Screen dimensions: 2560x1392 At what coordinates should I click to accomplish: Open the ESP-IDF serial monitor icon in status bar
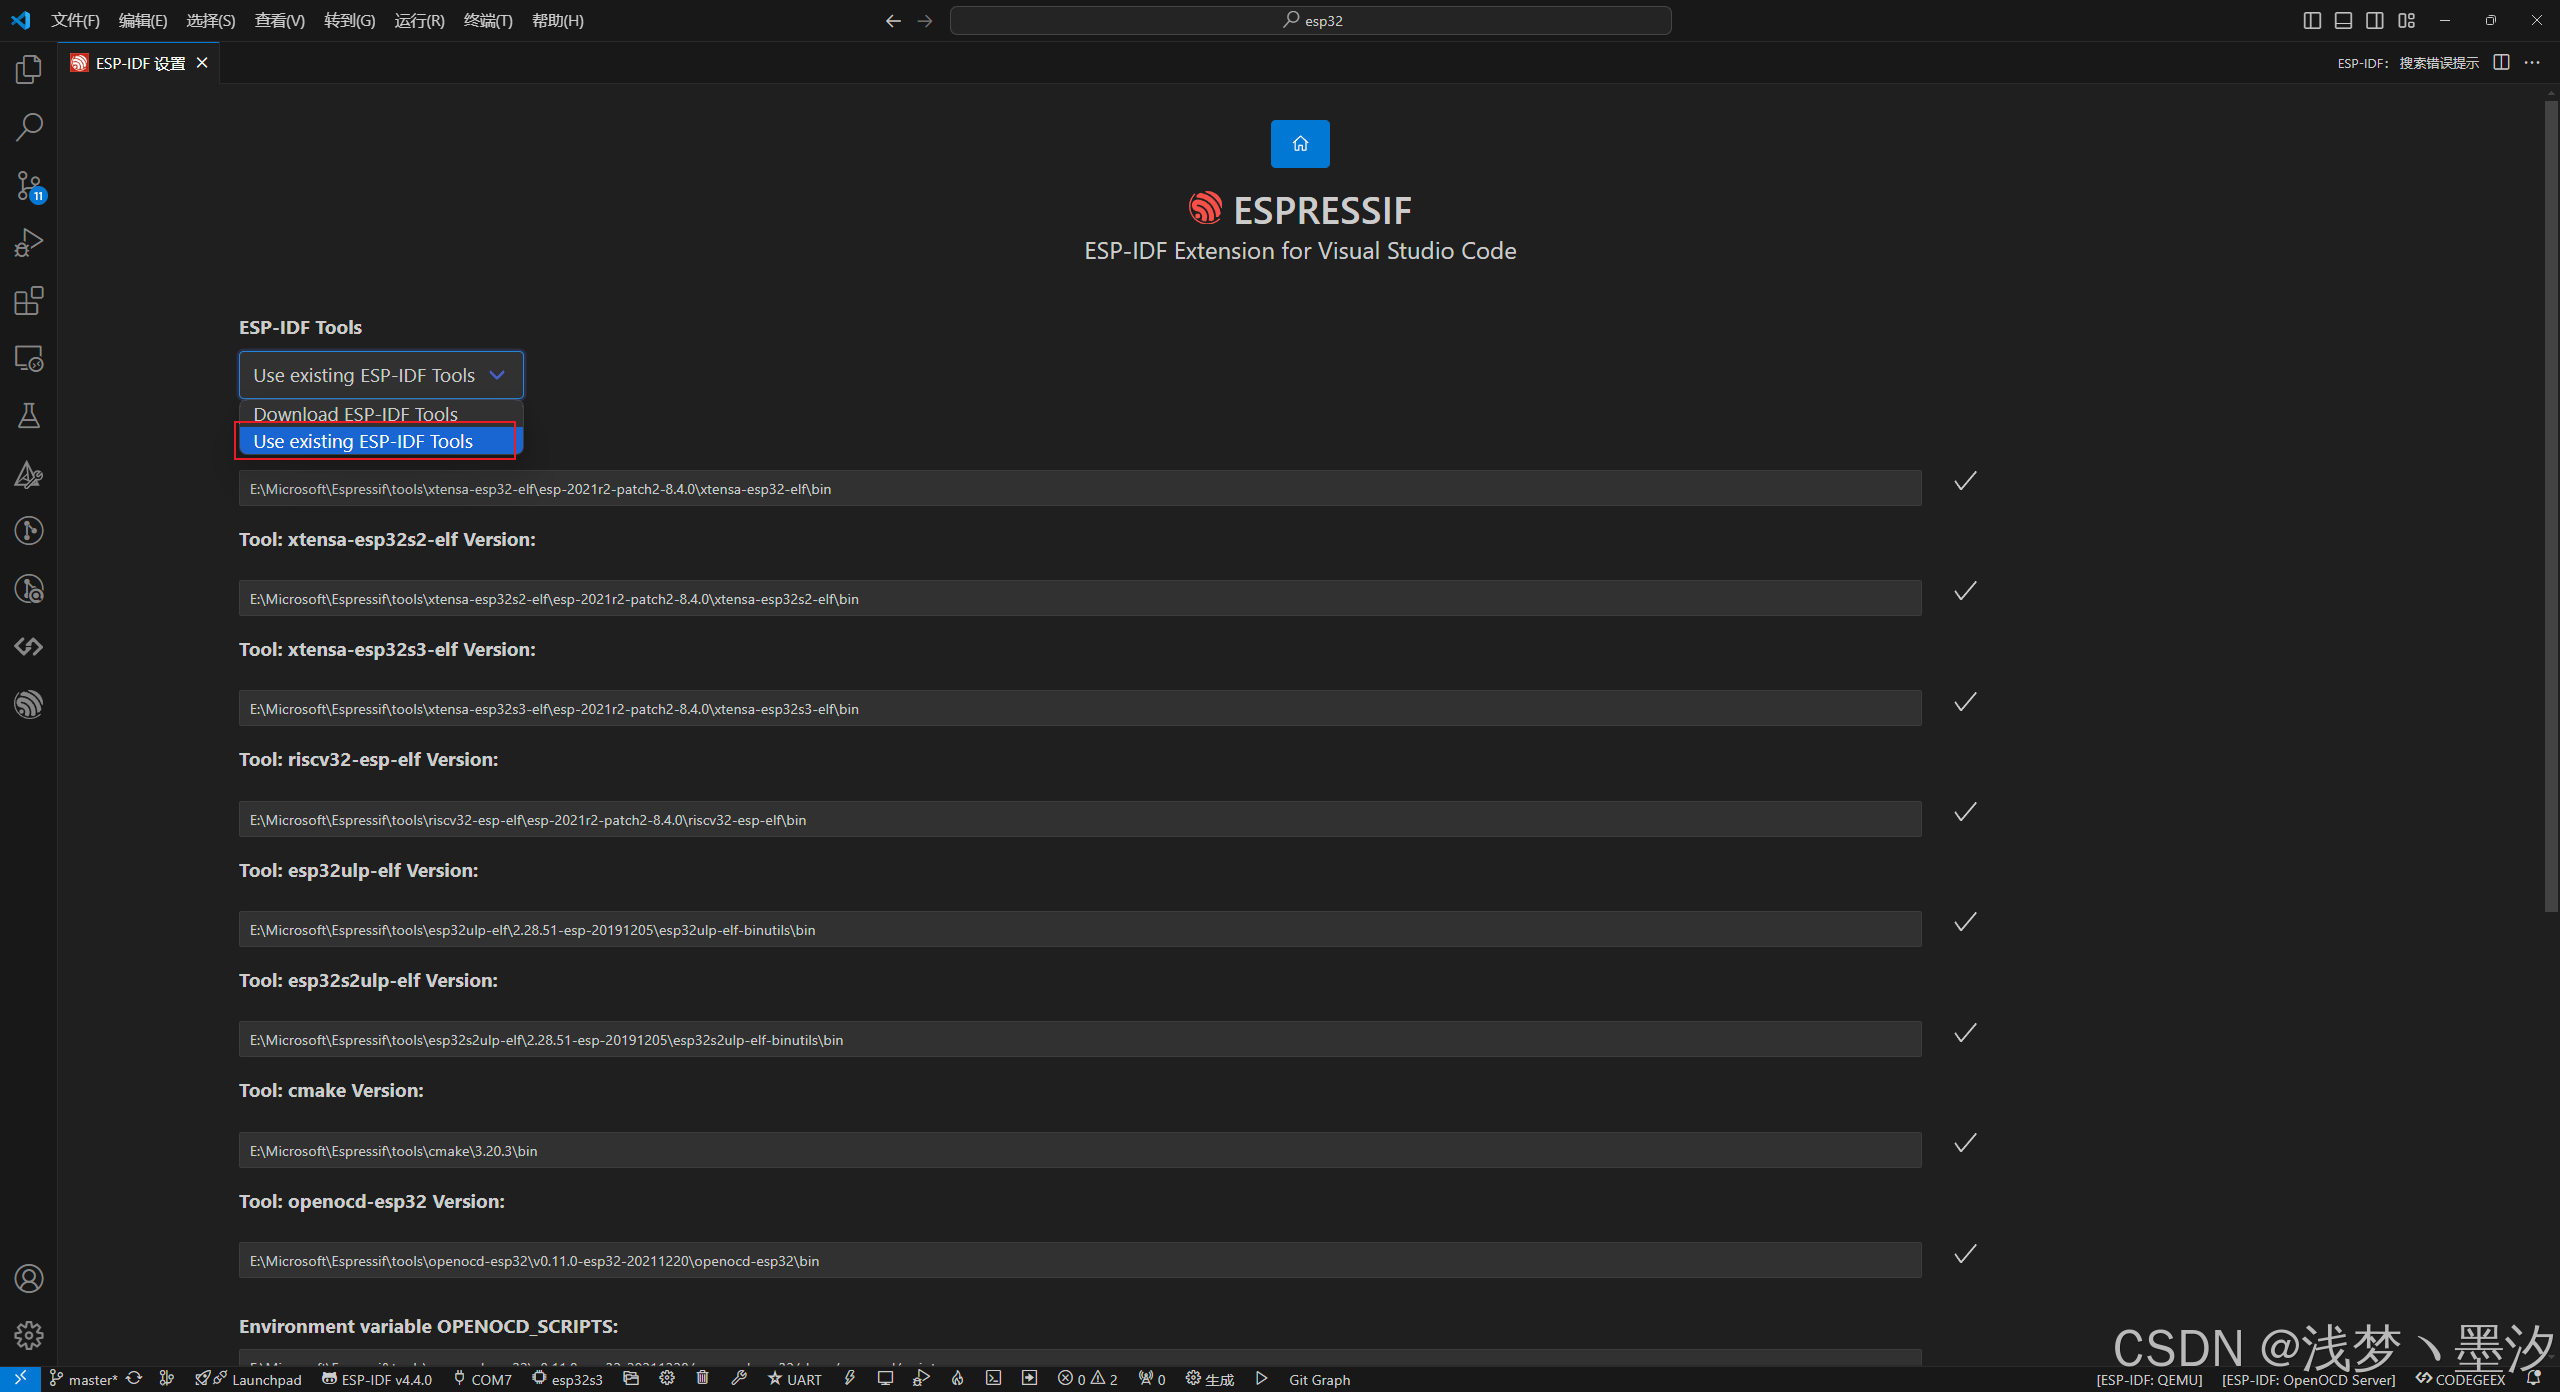click(885, 1378)
